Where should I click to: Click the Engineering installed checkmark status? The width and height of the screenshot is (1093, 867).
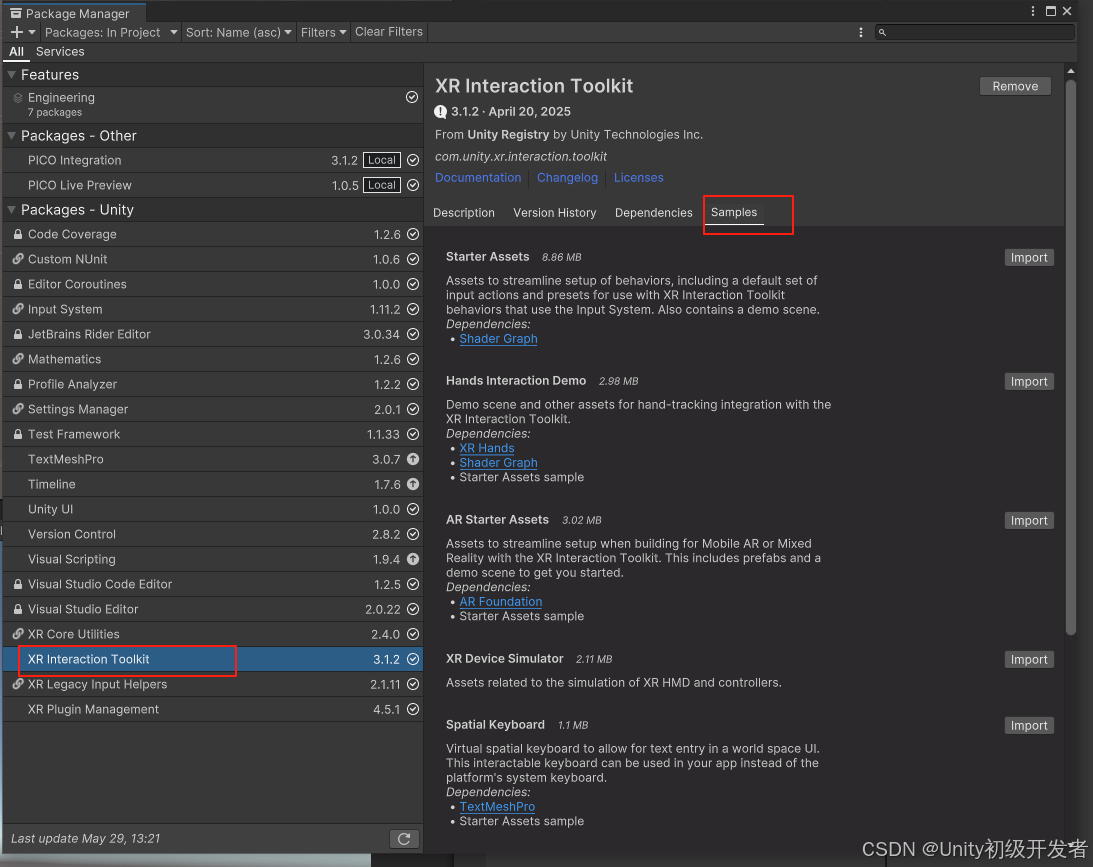click(x=412, y=98)
